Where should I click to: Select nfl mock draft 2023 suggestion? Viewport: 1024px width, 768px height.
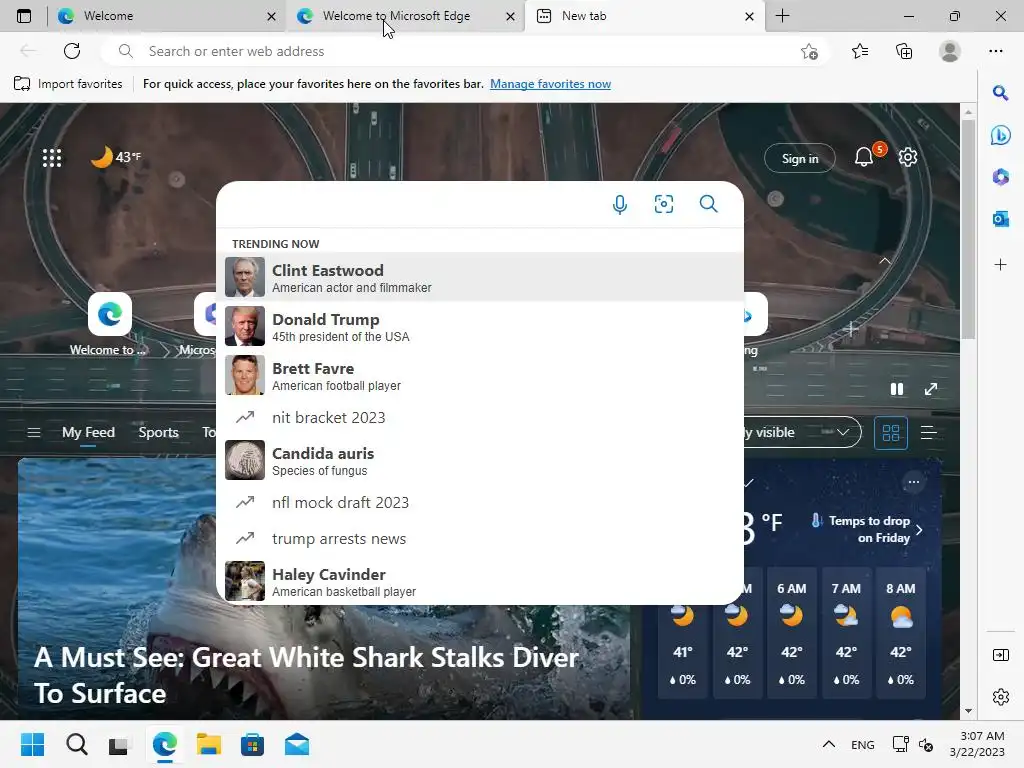(480, 502)
